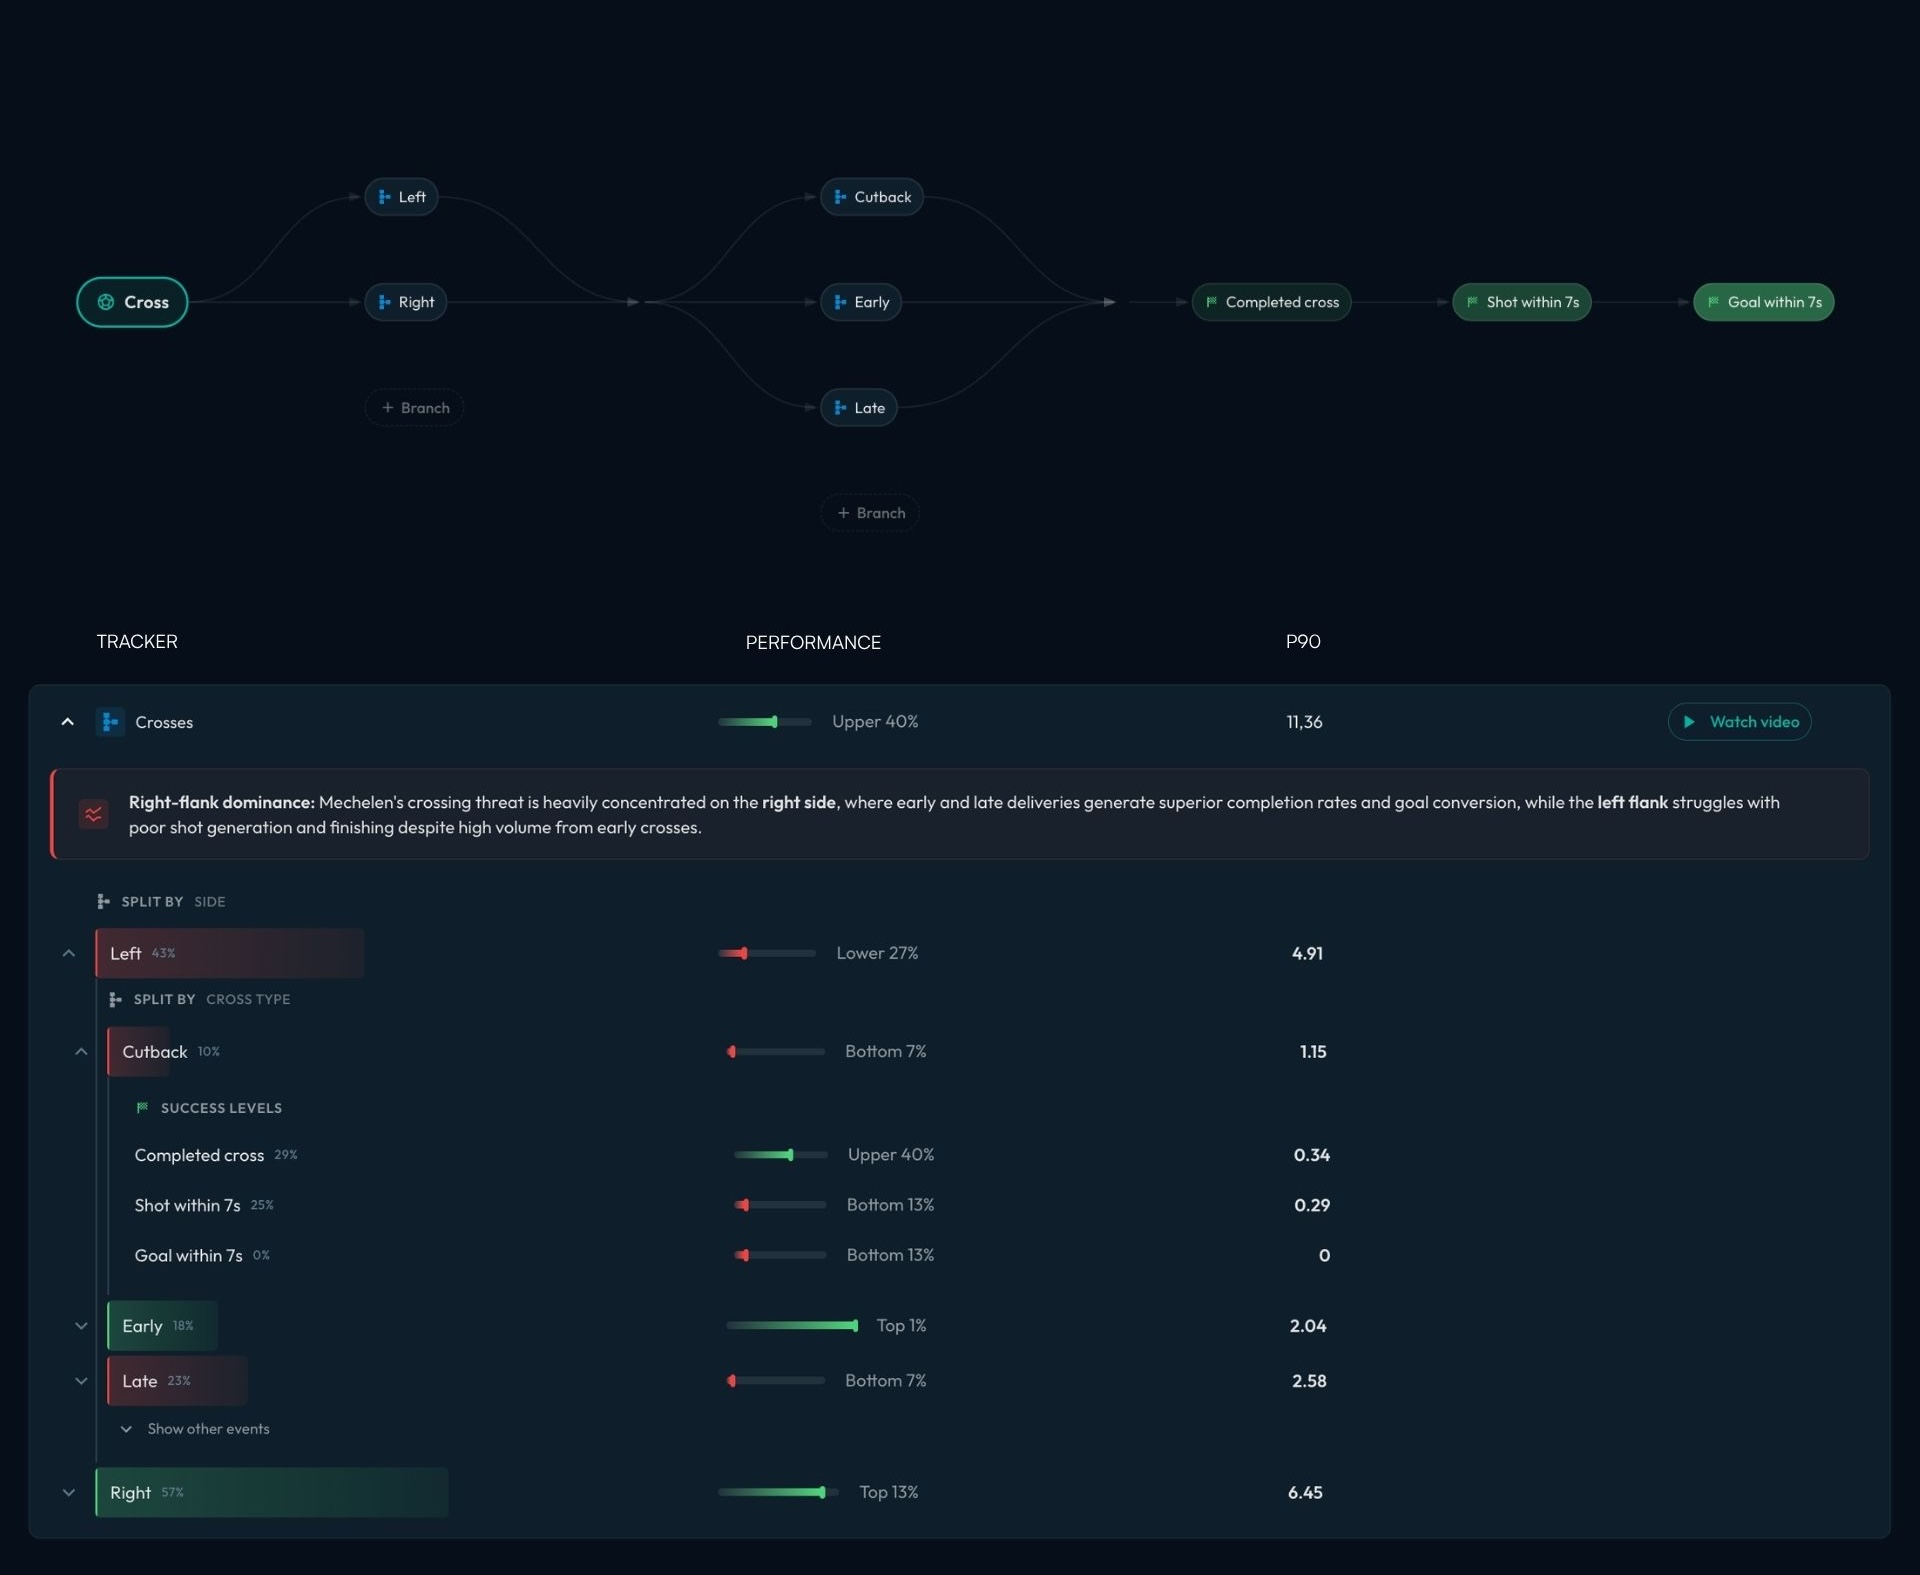Click the Success Levels flag icon
Image resolution: width=1920 pixels, height=1575 pixels.
click(142, 1108)
